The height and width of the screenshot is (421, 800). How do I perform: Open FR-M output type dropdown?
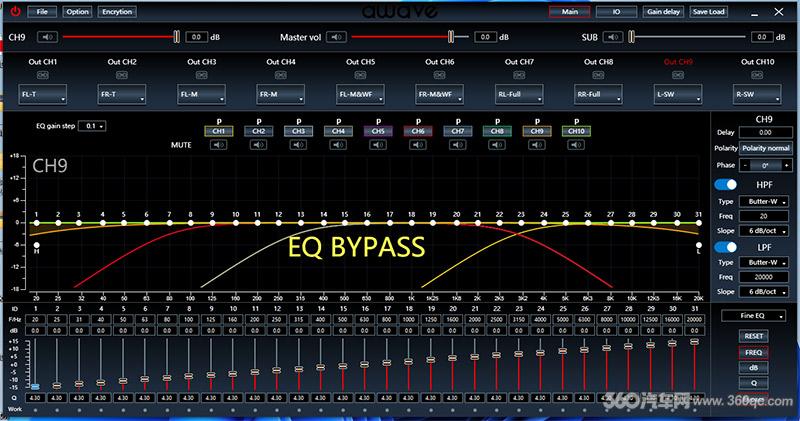click(x=281, y=94)
